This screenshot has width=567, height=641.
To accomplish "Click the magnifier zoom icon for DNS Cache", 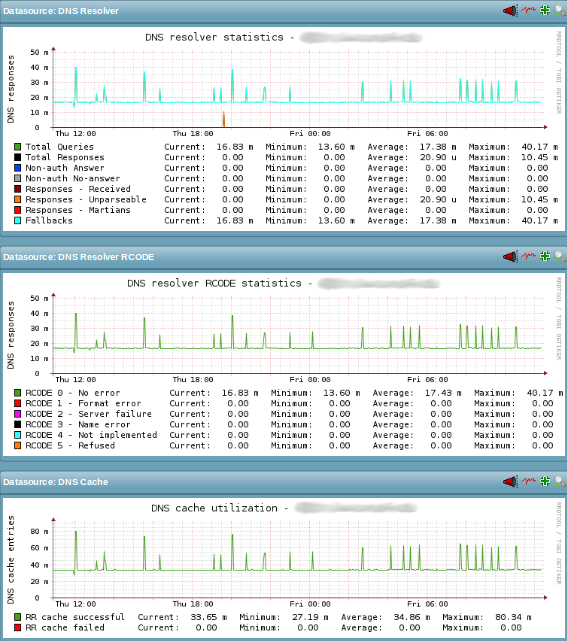I will tap(560, 482).
